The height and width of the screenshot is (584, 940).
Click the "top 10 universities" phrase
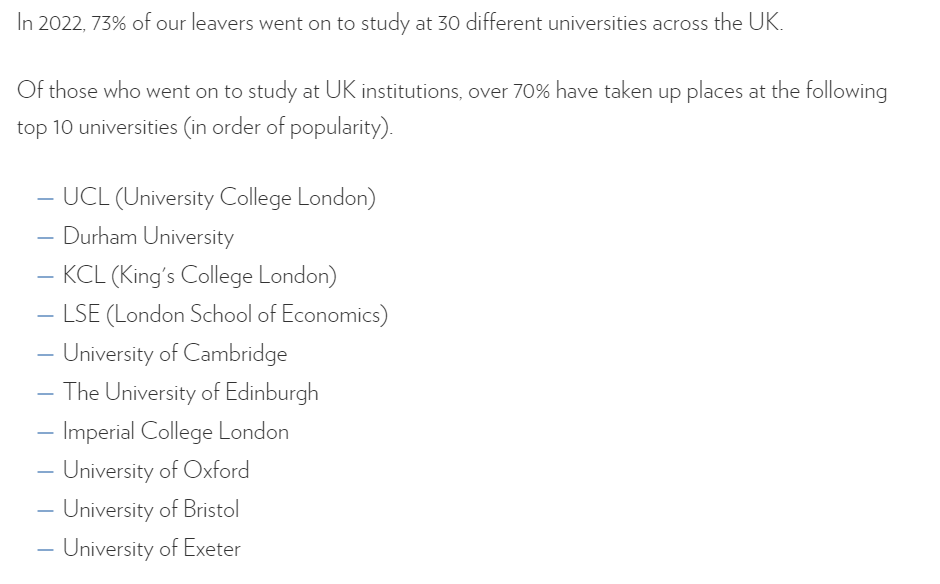pyautogui.click(x=97, y=129)
